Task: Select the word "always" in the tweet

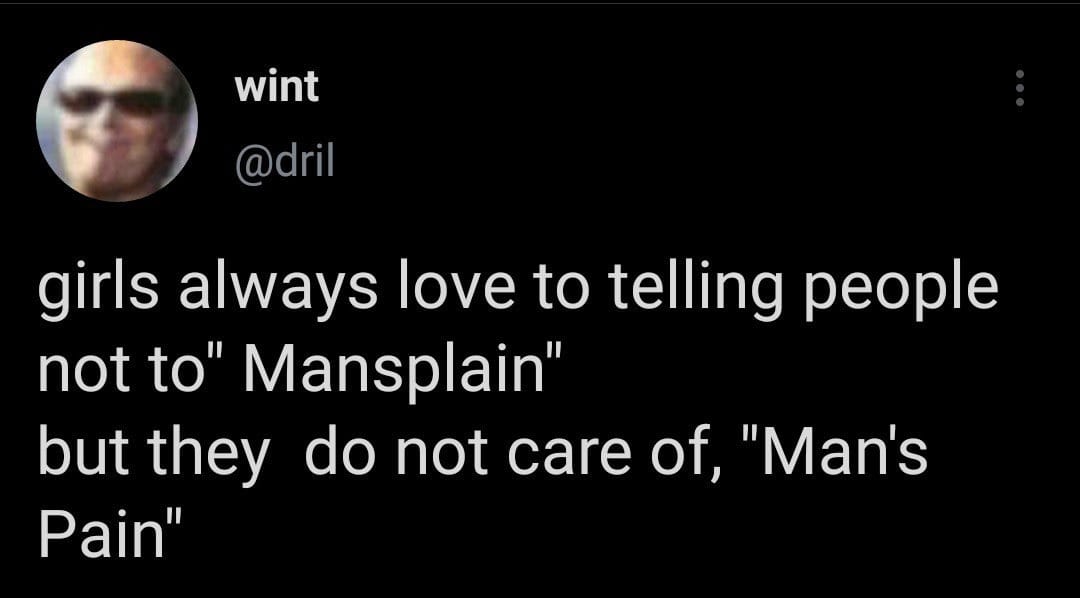Action: pyautogui.click(x=278, y=291)
